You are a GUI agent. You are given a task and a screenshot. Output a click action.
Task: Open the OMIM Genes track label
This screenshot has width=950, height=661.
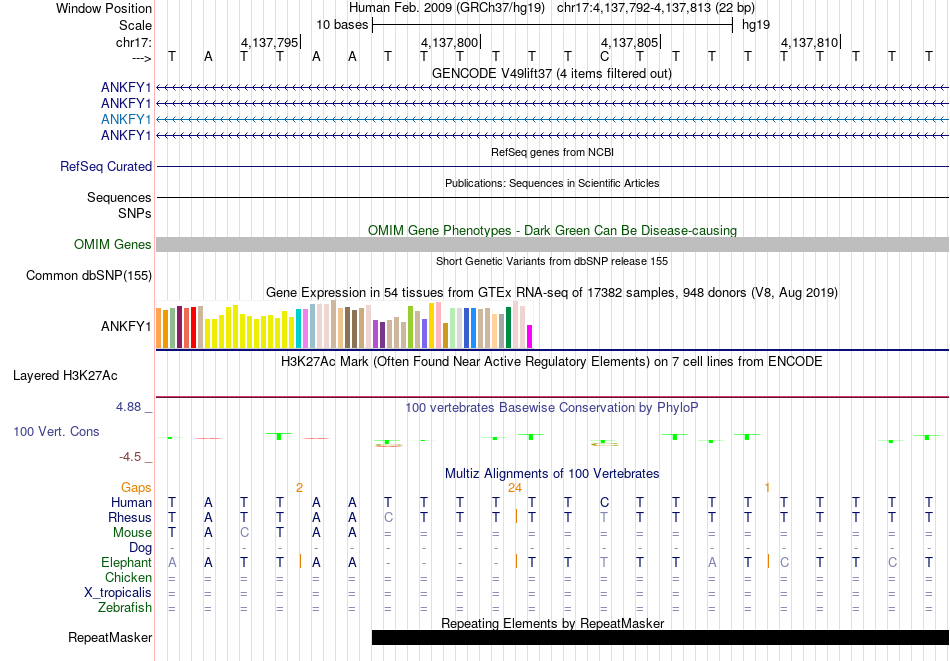[x=113, y=245]
